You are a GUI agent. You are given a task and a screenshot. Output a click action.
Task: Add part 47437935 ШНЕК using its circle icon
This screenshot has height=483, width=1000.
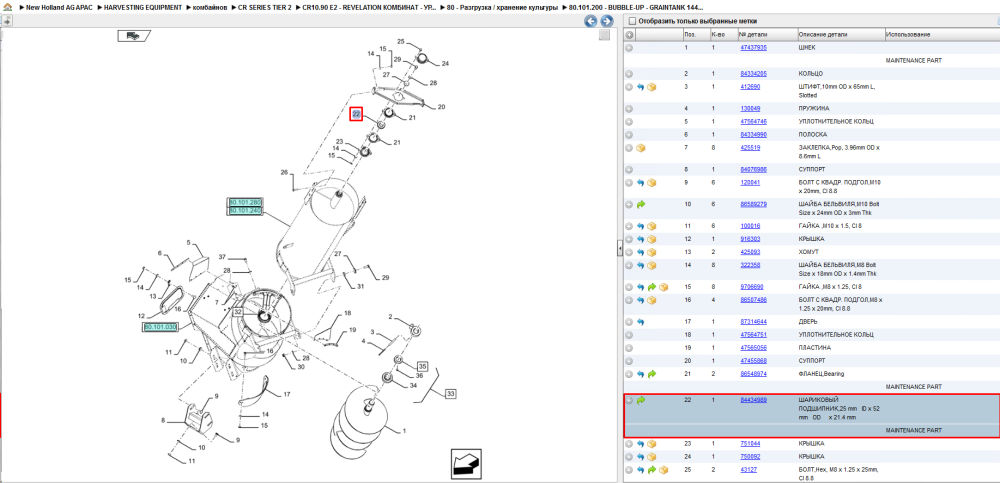click(x=629, y=48)
